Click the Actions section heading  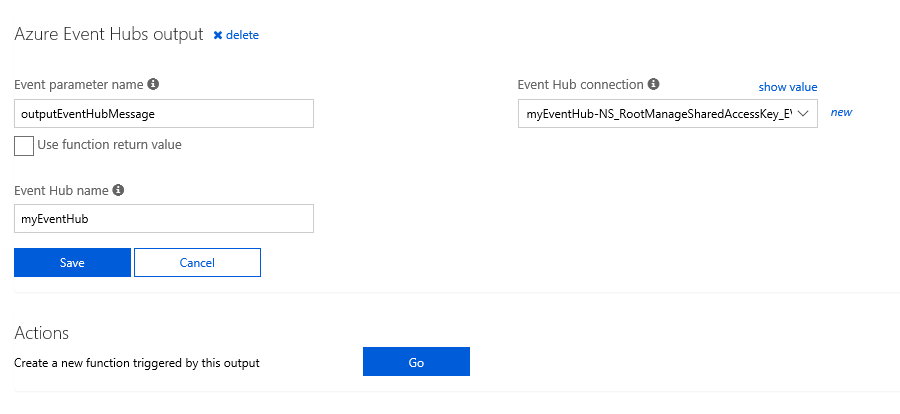(41, 332)
